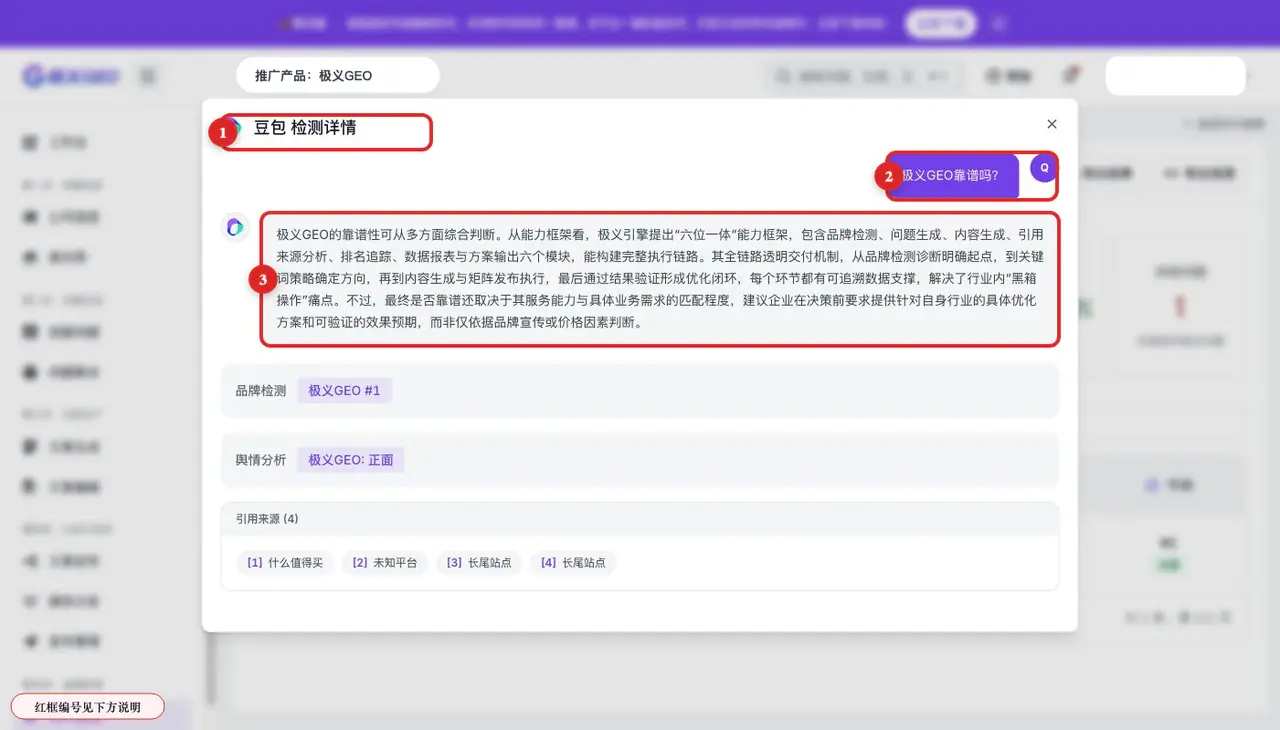Select the 极义GEO #1 brand tag
The width and height of the screenshot is (1280, 730).
[344, 391]
